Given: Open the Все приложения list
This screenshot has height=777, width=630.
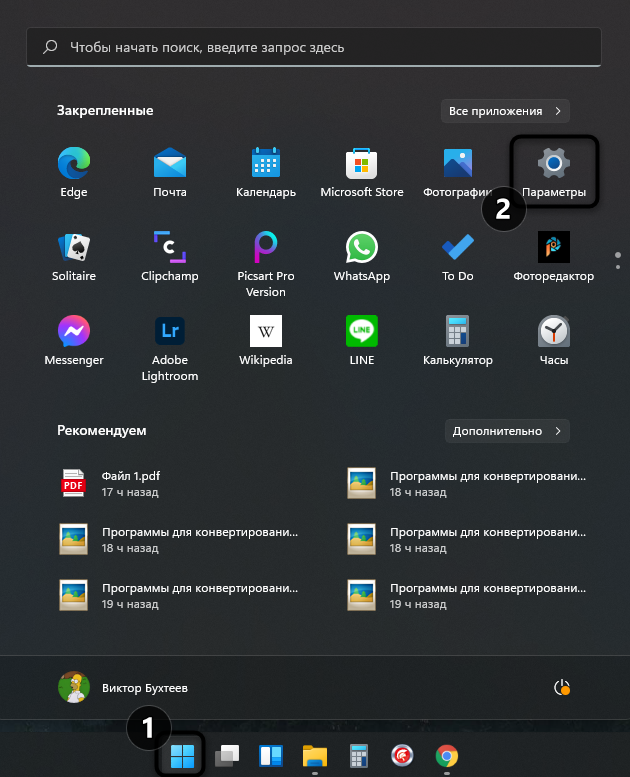Looking at the screenshot, I should [505, 111].
